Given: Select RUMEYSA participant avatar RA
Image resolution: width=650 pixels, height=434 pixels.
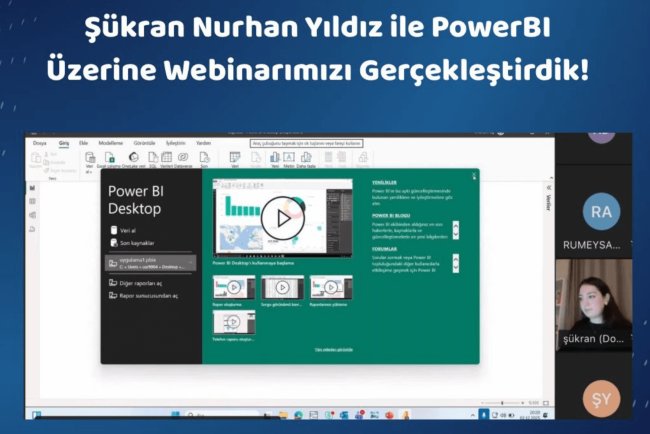Looking at the screenshot, I should pyautogui.click(x=601, y=212).
